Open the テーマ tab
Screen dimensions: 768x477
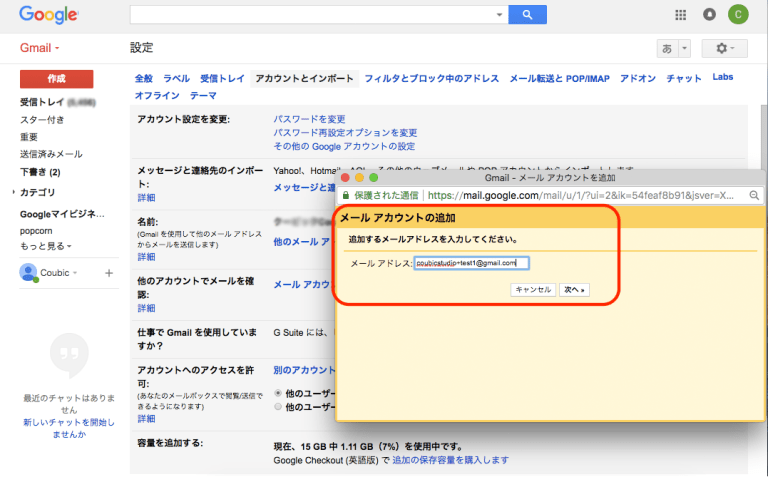tap(203, 95)
